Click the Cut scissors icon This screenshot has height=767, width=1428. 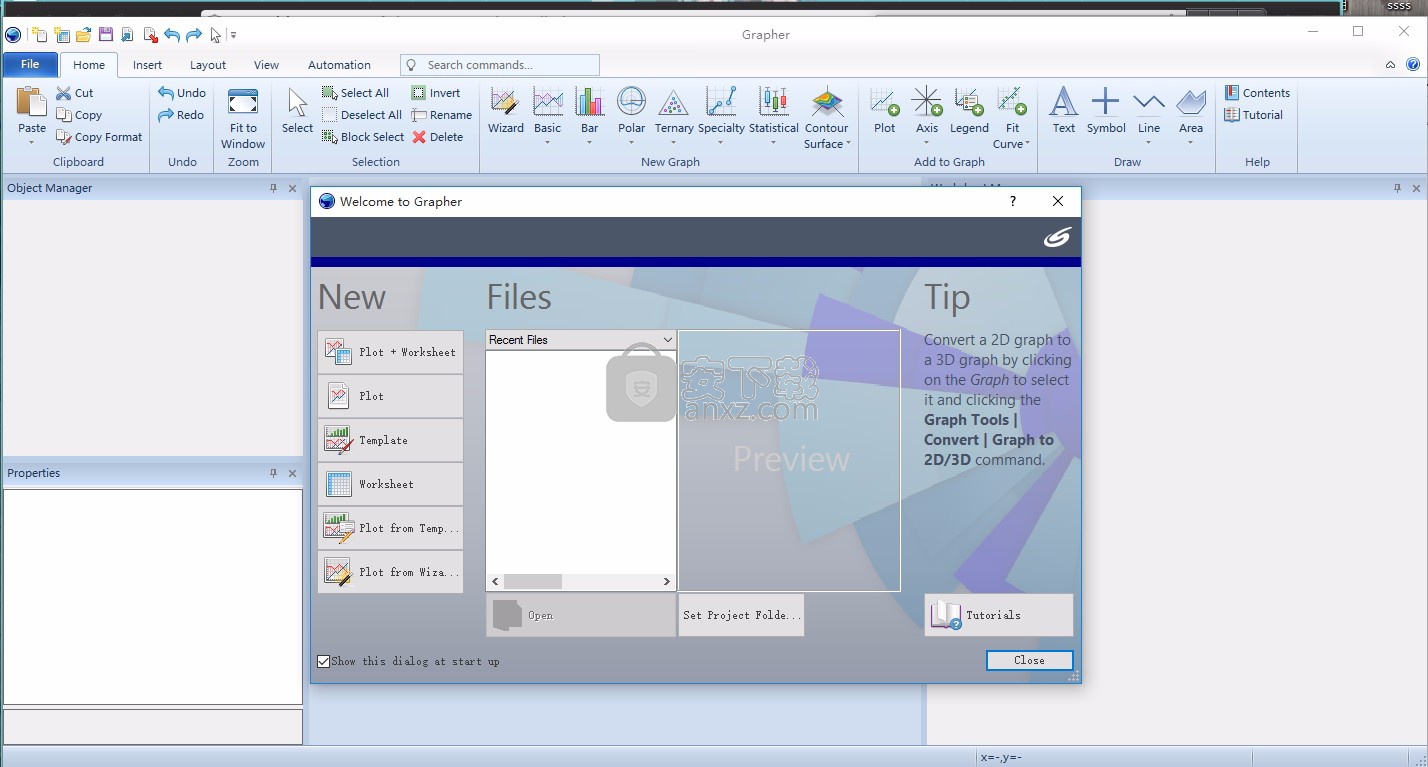tap(64, 93)
